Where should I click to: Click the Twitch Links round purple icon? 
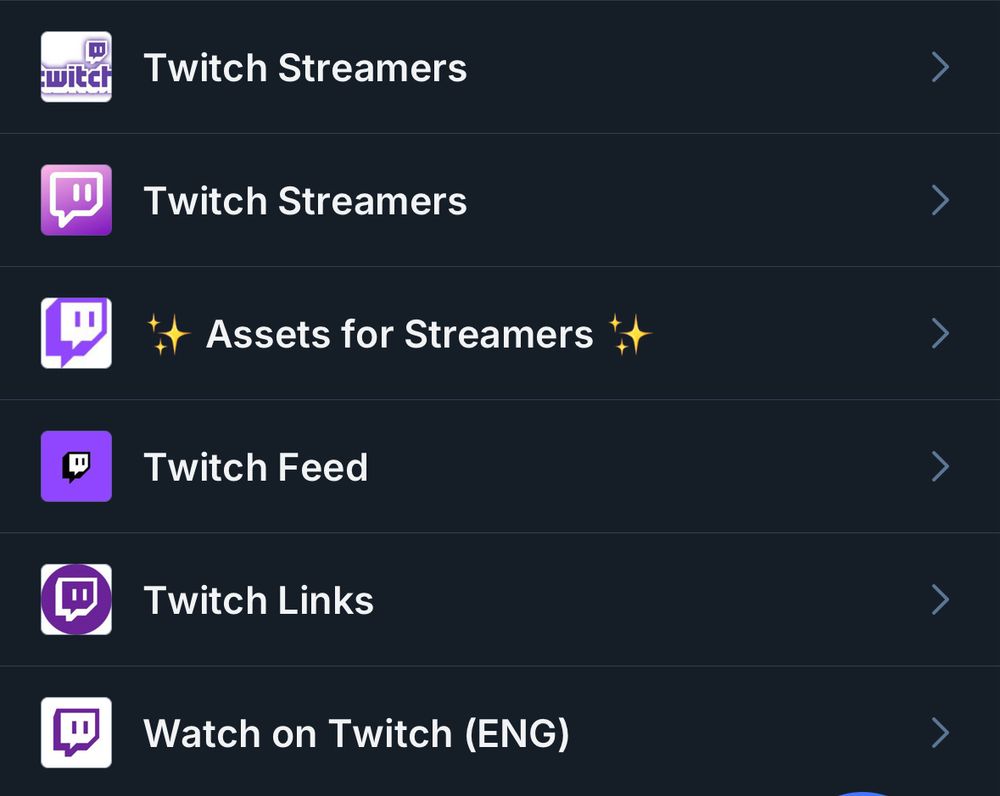(76, 599)
